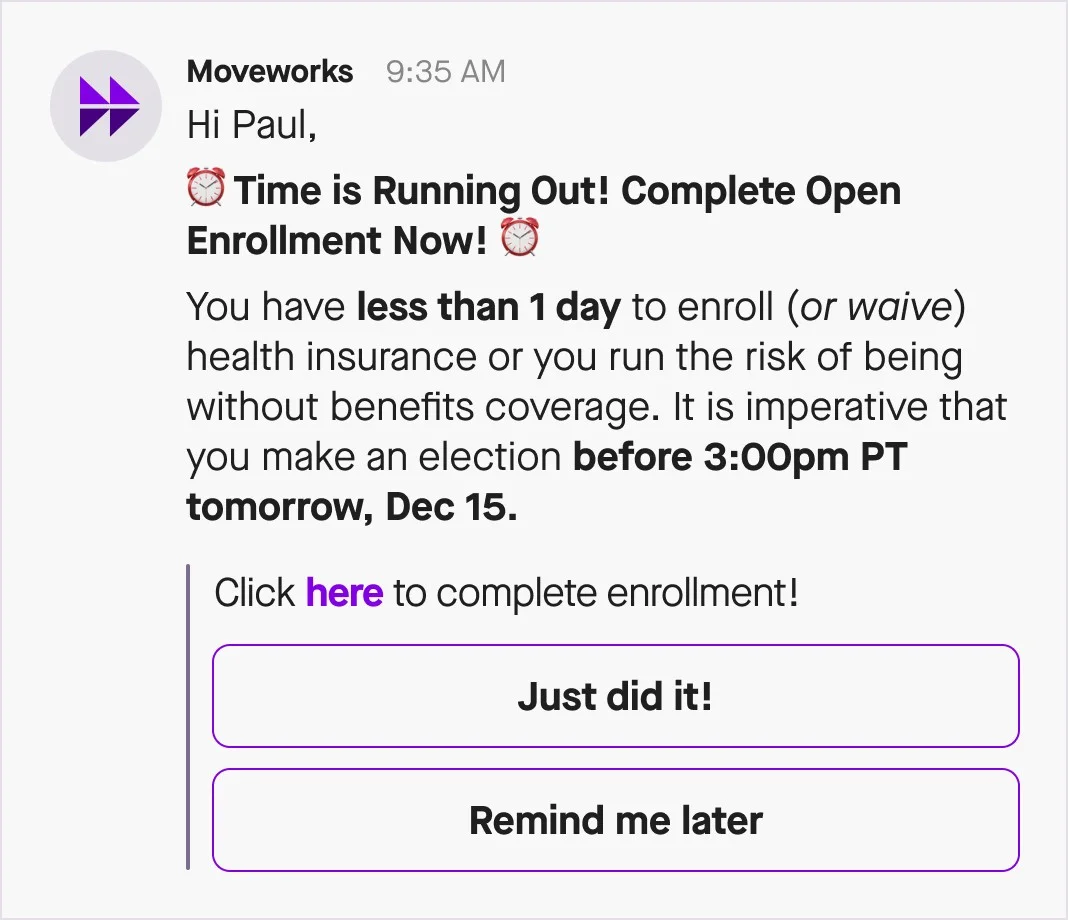Click the Moveworks sender name
The image size is (1068, 920).
269,71
